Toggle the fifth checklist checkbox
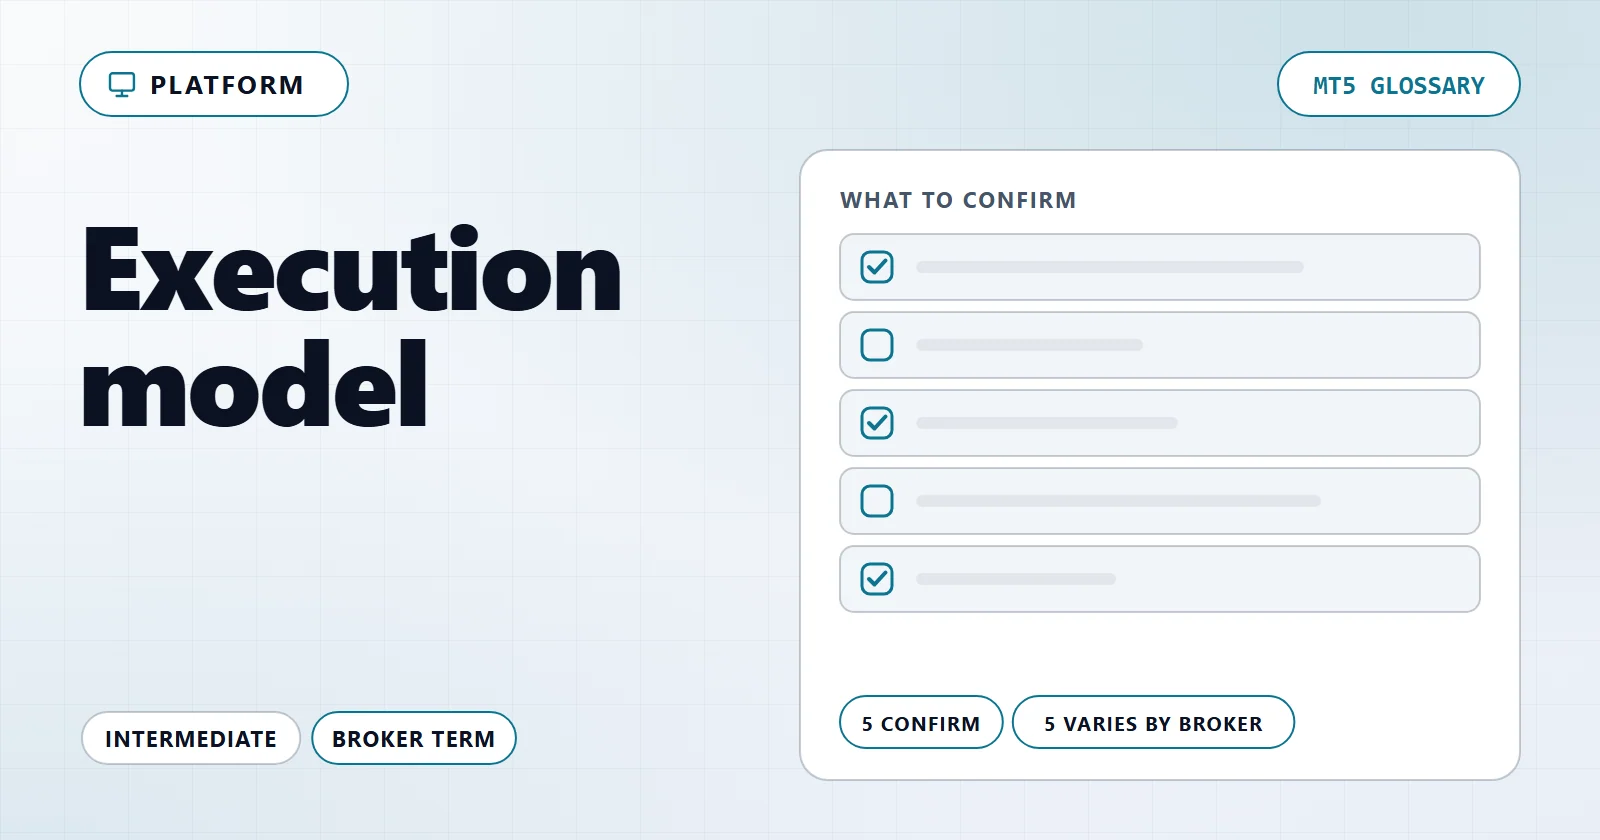Image resolution: width=1600 pixels, height=840 pixels. coord(877,579)
